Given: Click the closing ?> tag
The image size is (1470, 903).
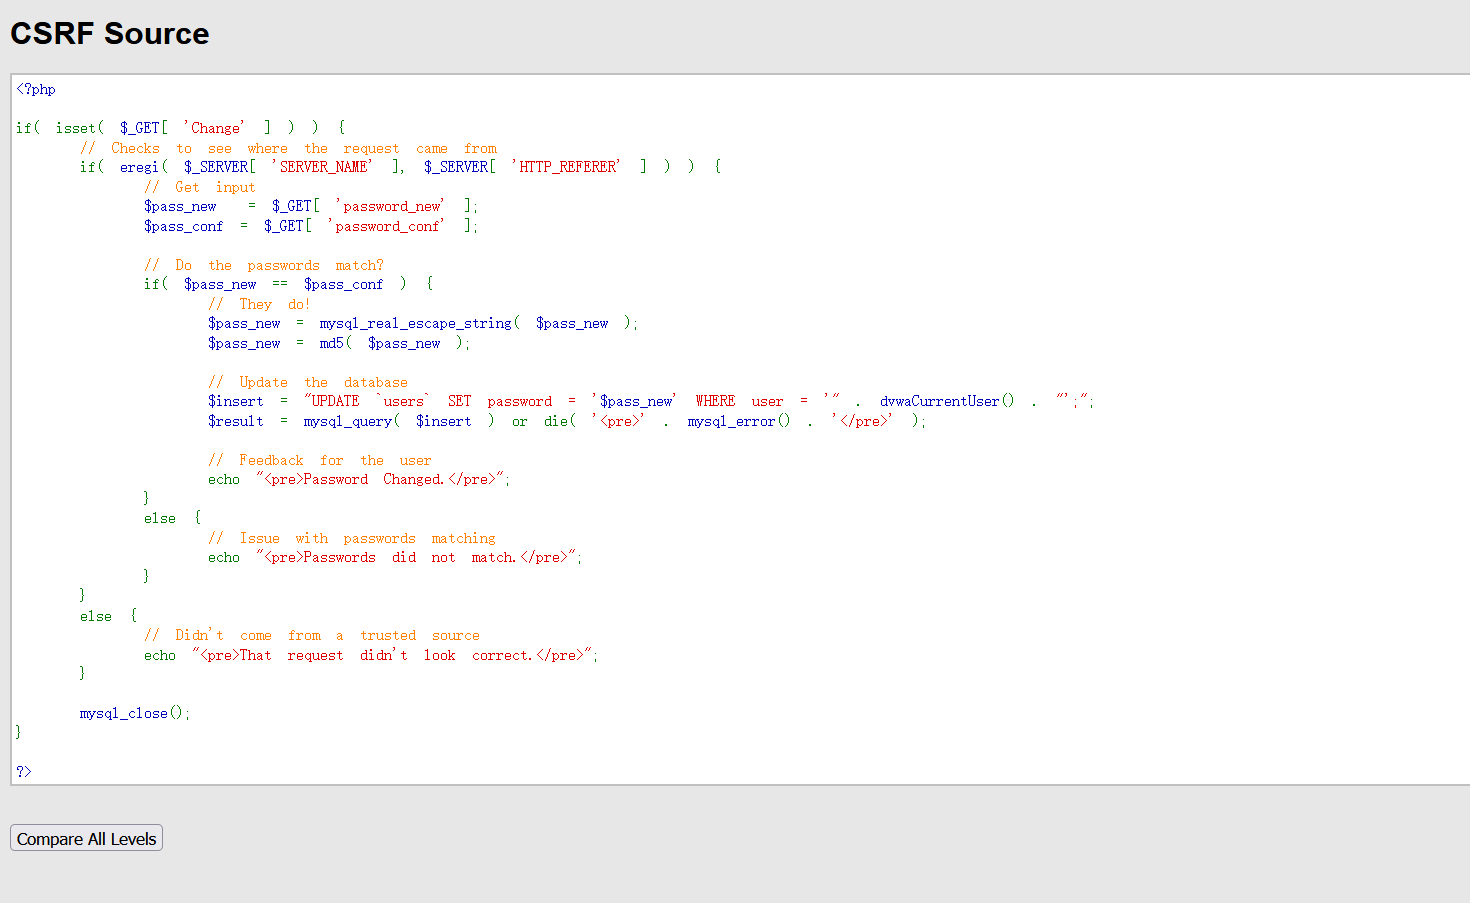Looking at the screenshot, I should [x=24, y=771].
